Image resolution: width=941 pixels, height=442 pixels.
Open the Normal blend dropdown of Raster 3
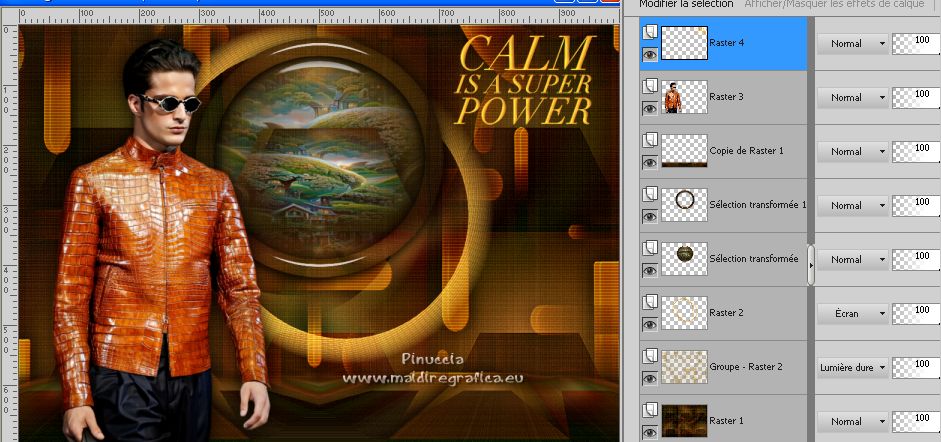[x=853, y=97]
